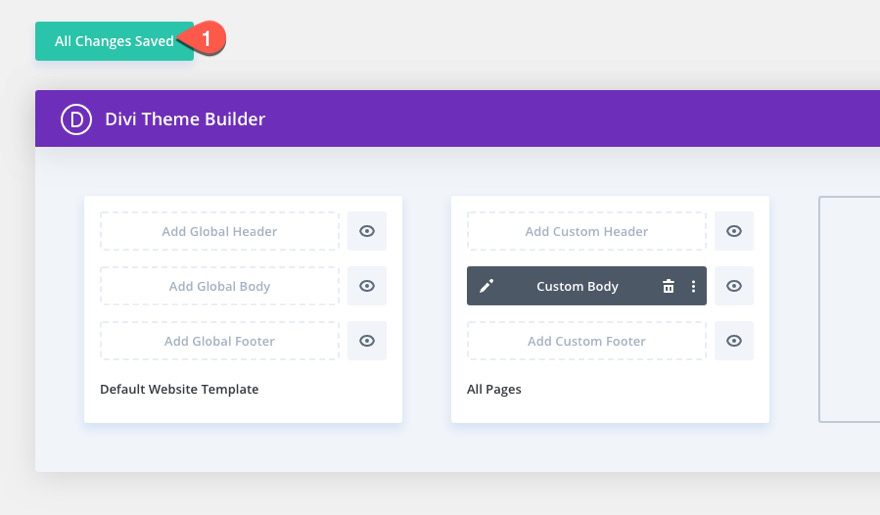Add a Global Header
Screen dimensions: 880x515
[x=219, y=231]
